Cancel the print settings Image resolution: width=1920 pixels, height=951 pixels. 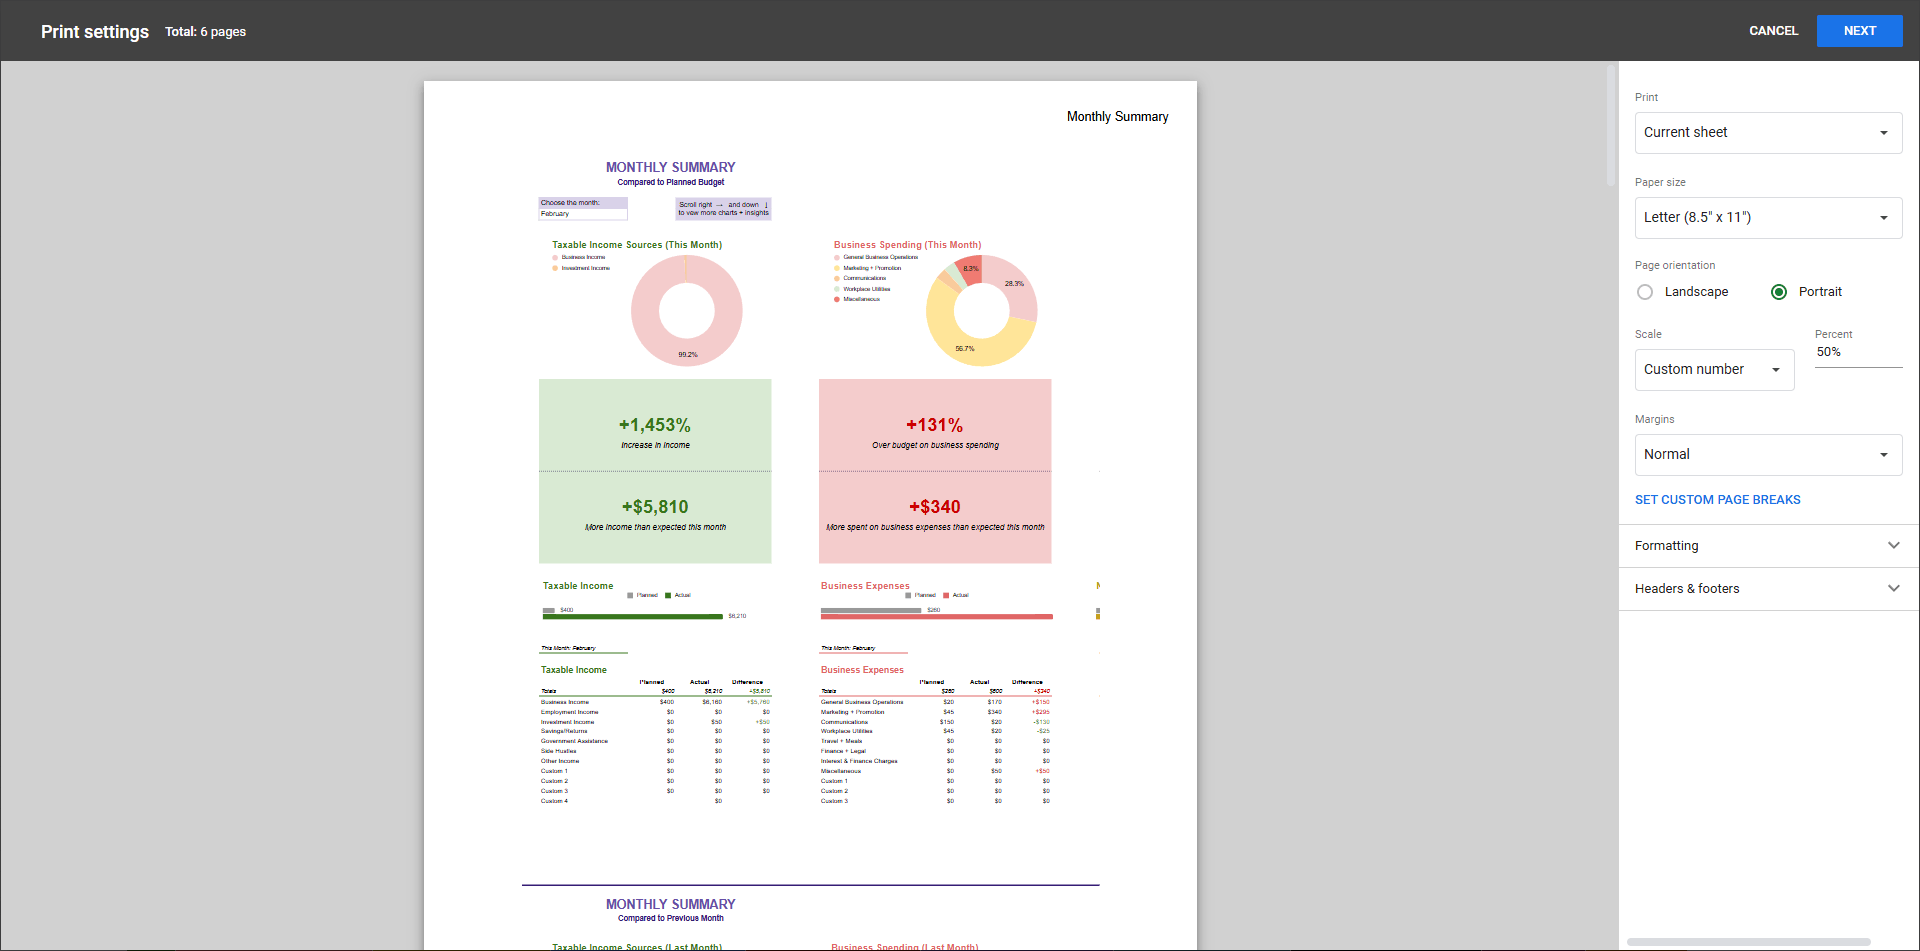pyautogui.click(x=1773, y=31)
